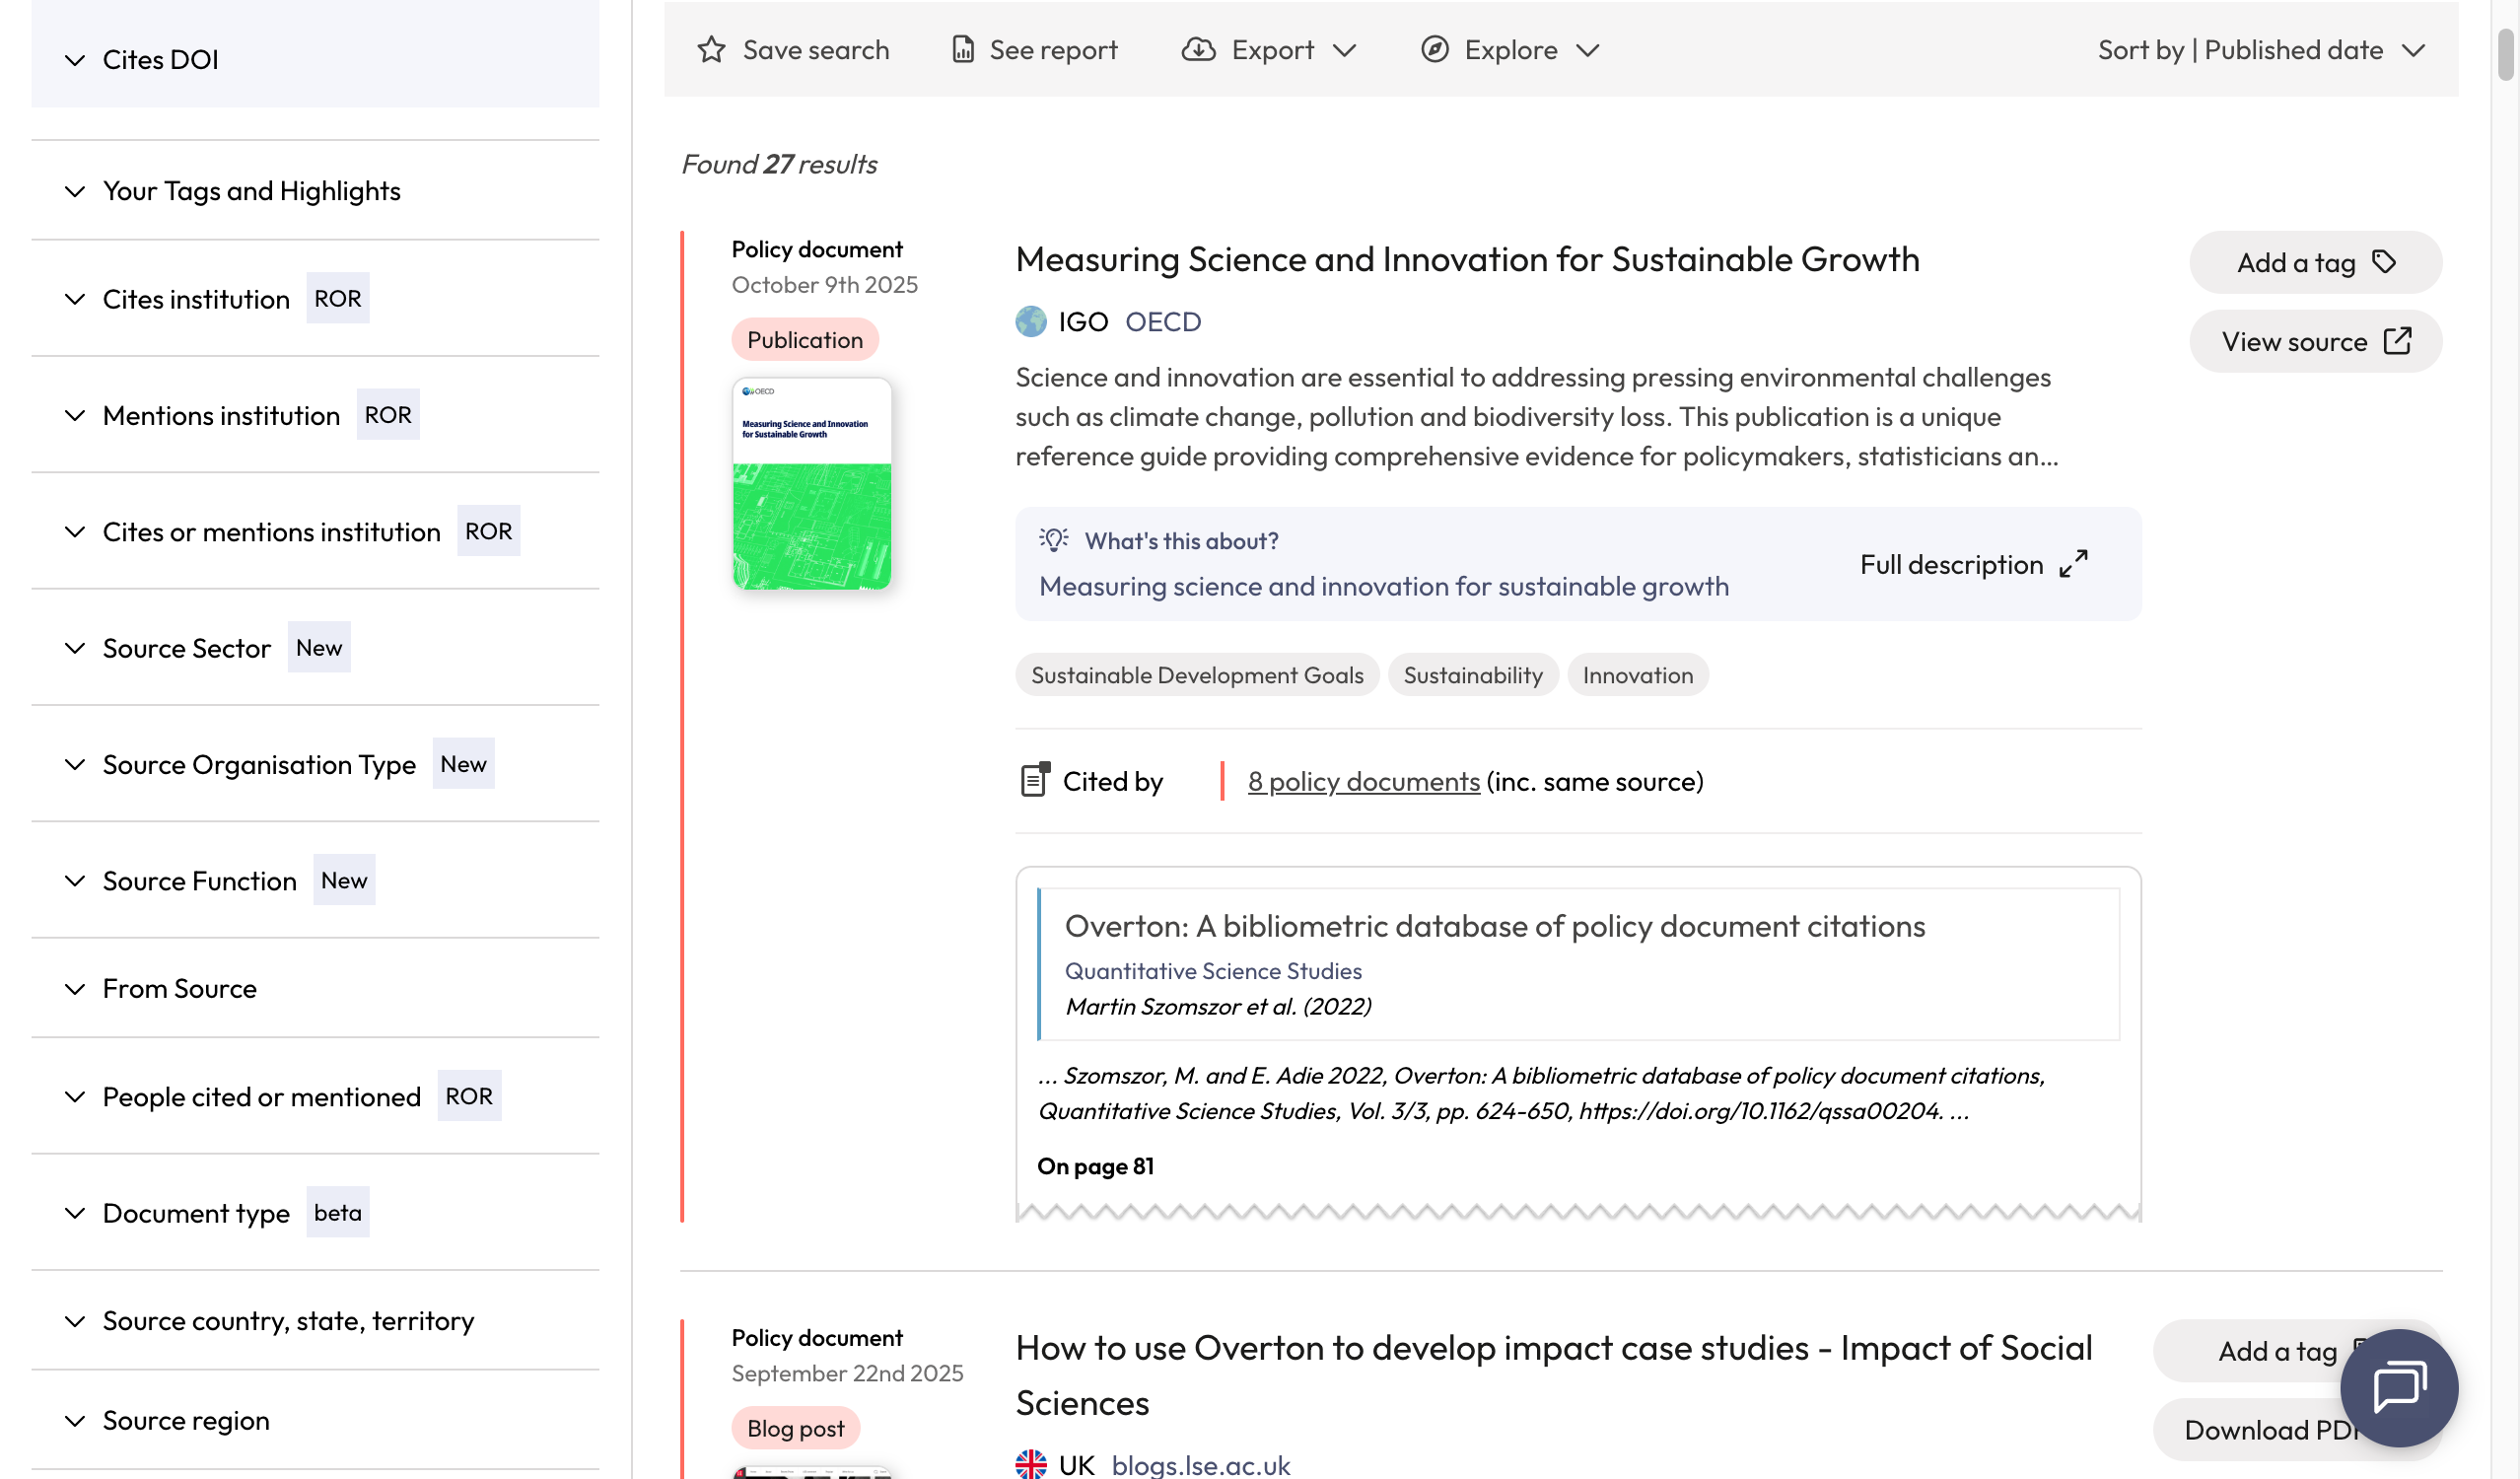Expand the From Source filter
2520x1479 pixels.
pos(315,988)
